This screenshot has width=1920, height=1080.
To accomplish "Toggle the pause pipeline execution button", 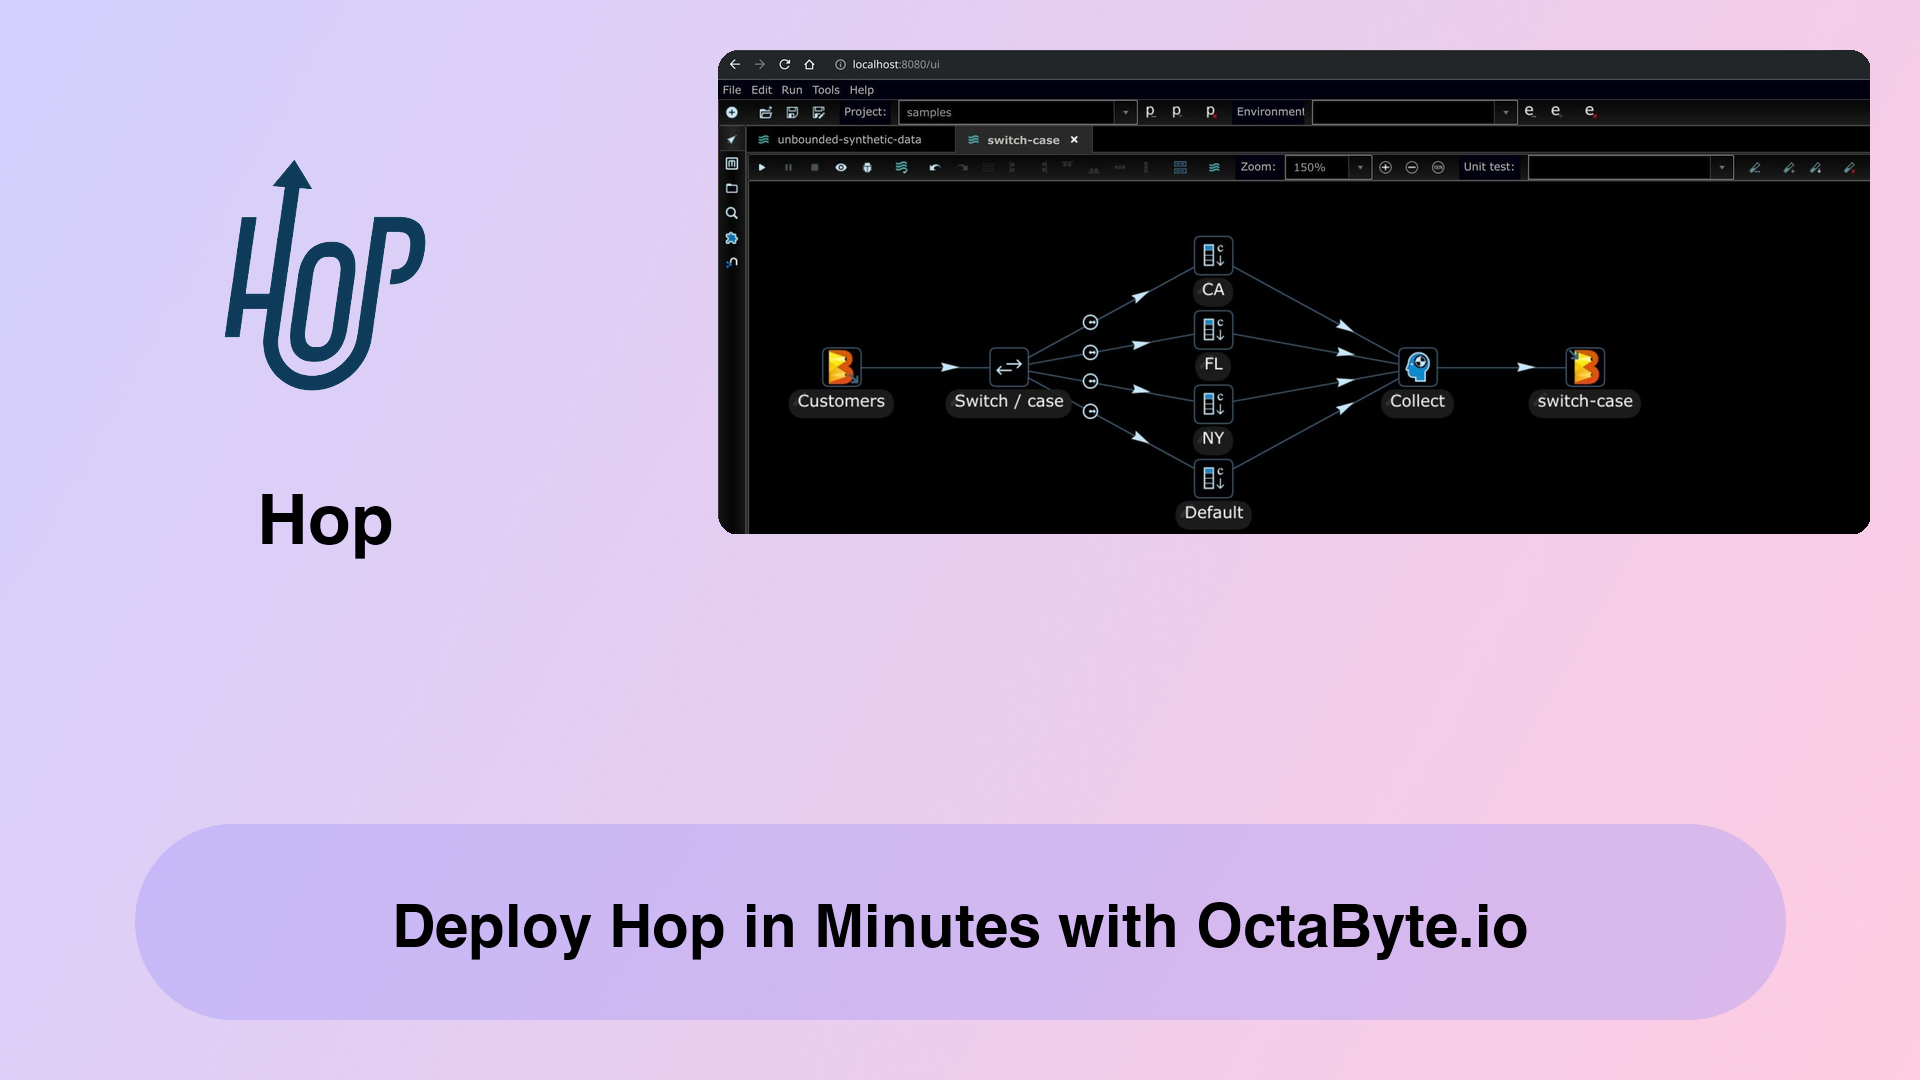I will click(789, 166).
